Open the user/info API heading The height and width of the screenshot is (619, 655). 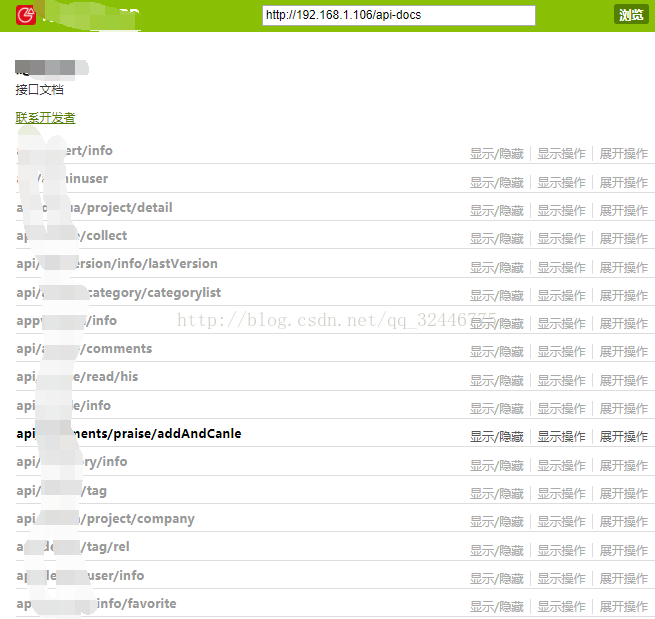(80, 575)
